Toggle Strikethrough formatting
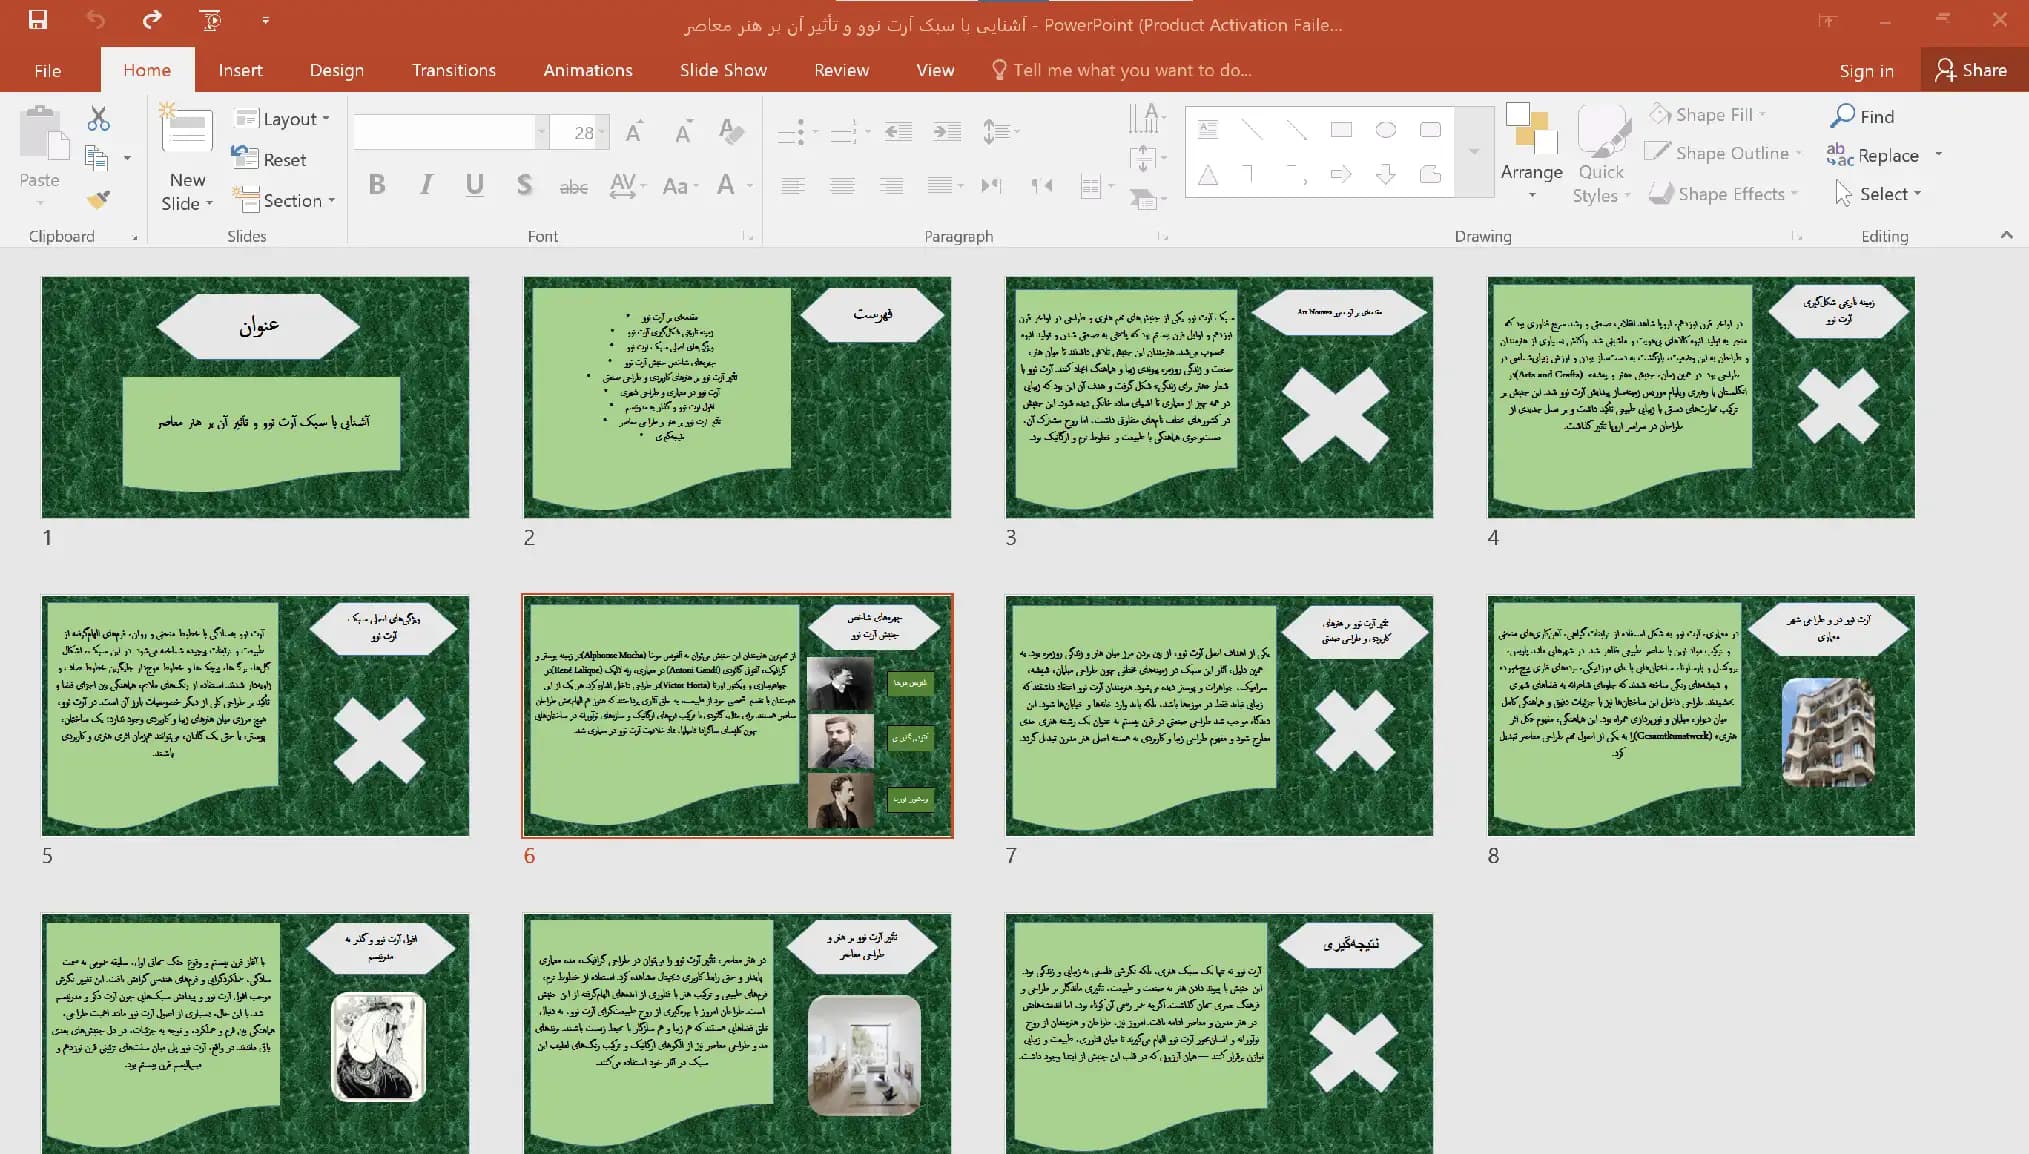The width and height of the screenshot is (2029, 1154). [573, 186]
